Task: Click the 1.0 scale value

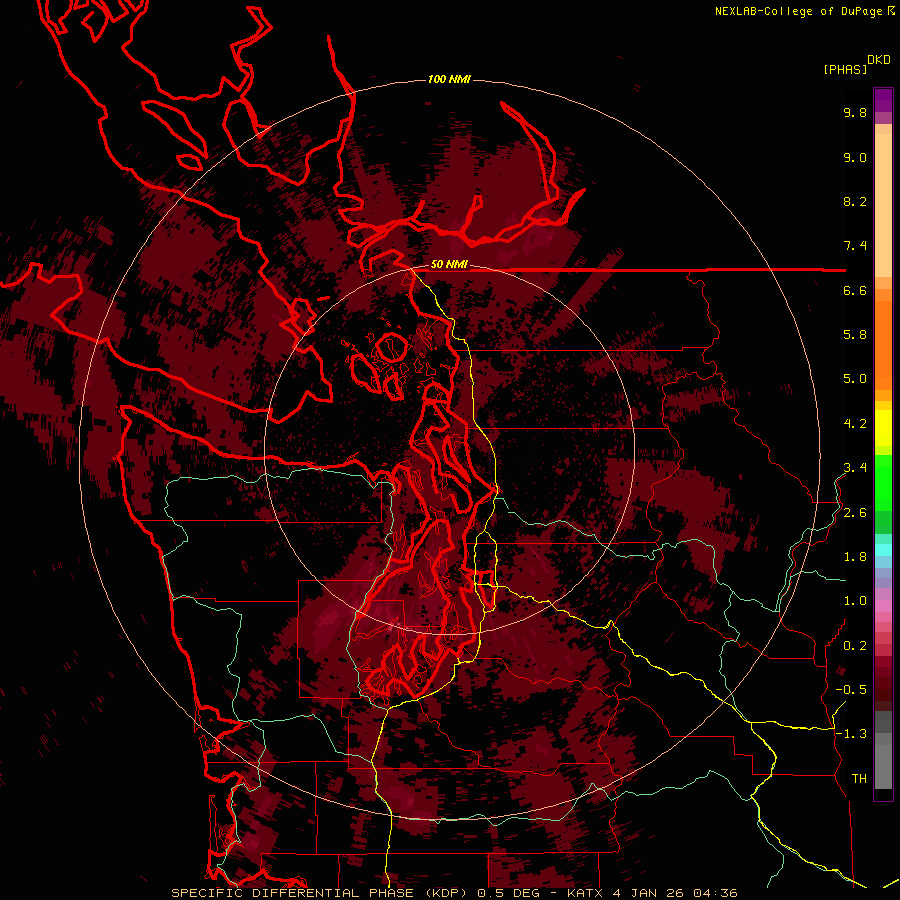Action: point(855,601)
